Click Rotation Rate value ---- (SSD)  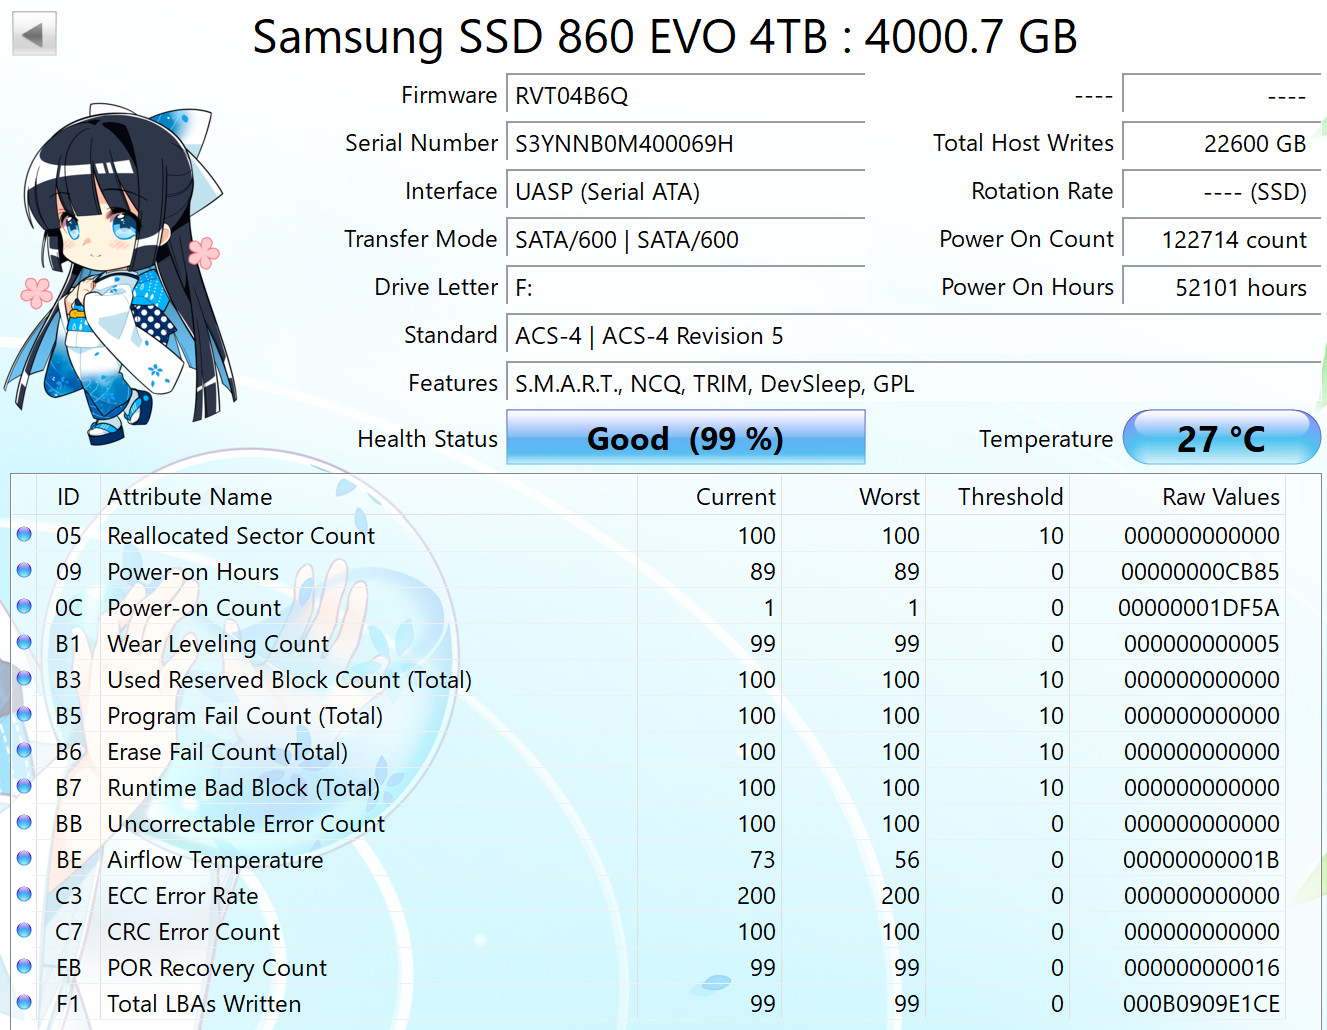(x=1221, y=192)
